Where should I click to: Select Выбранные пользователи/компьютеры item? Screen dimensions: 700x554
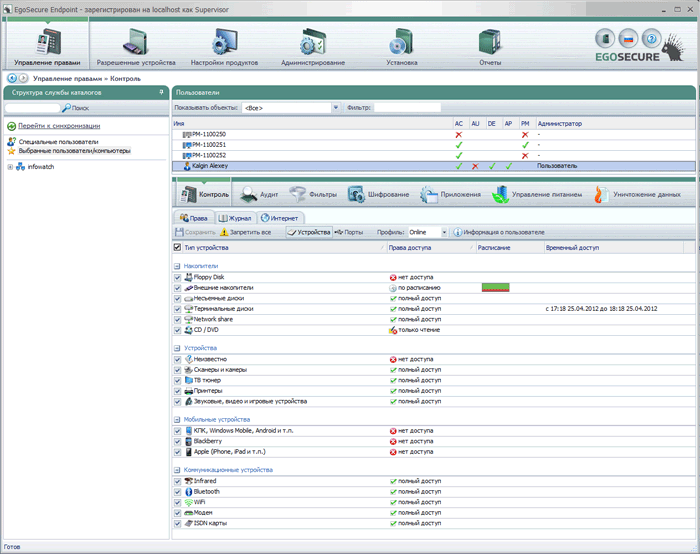(75, 151)
